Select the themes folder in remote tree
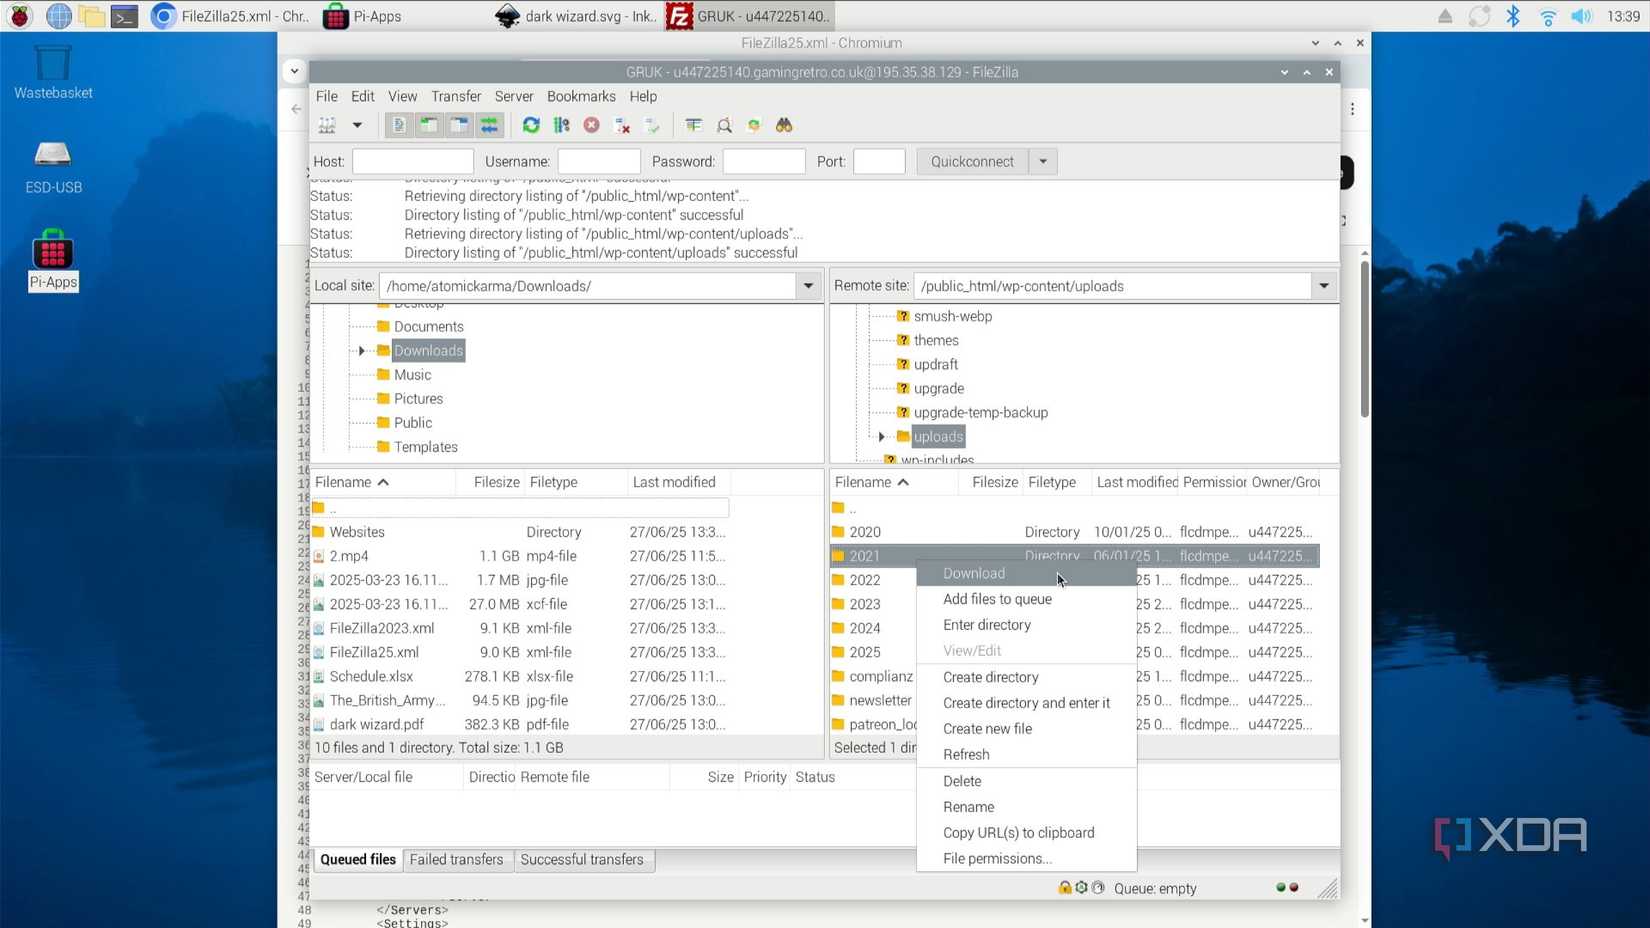Image resolution: width=1650 pixels, height=928 pixels. [936, 340]
